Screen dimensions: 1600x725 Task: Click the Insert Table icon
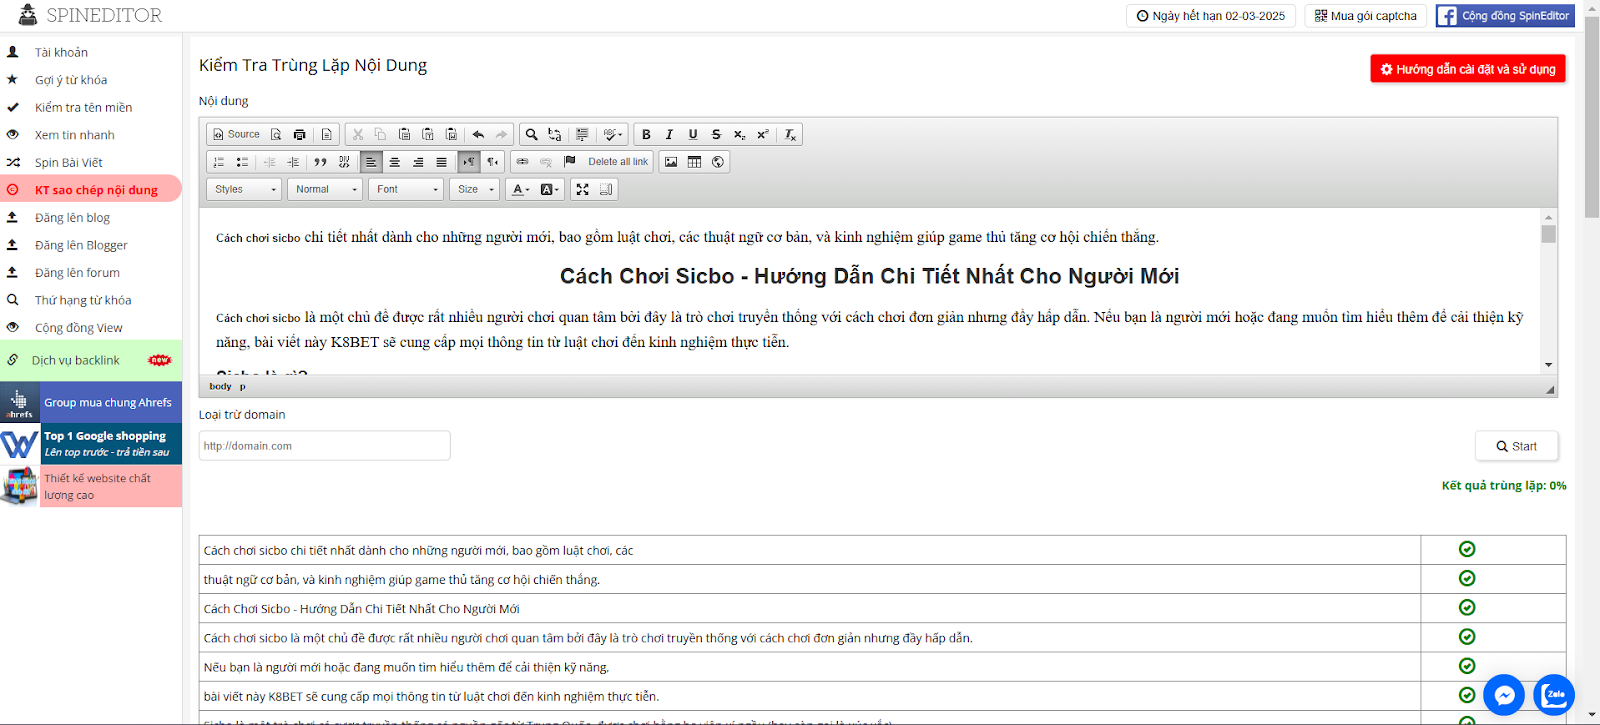(694, 162)
